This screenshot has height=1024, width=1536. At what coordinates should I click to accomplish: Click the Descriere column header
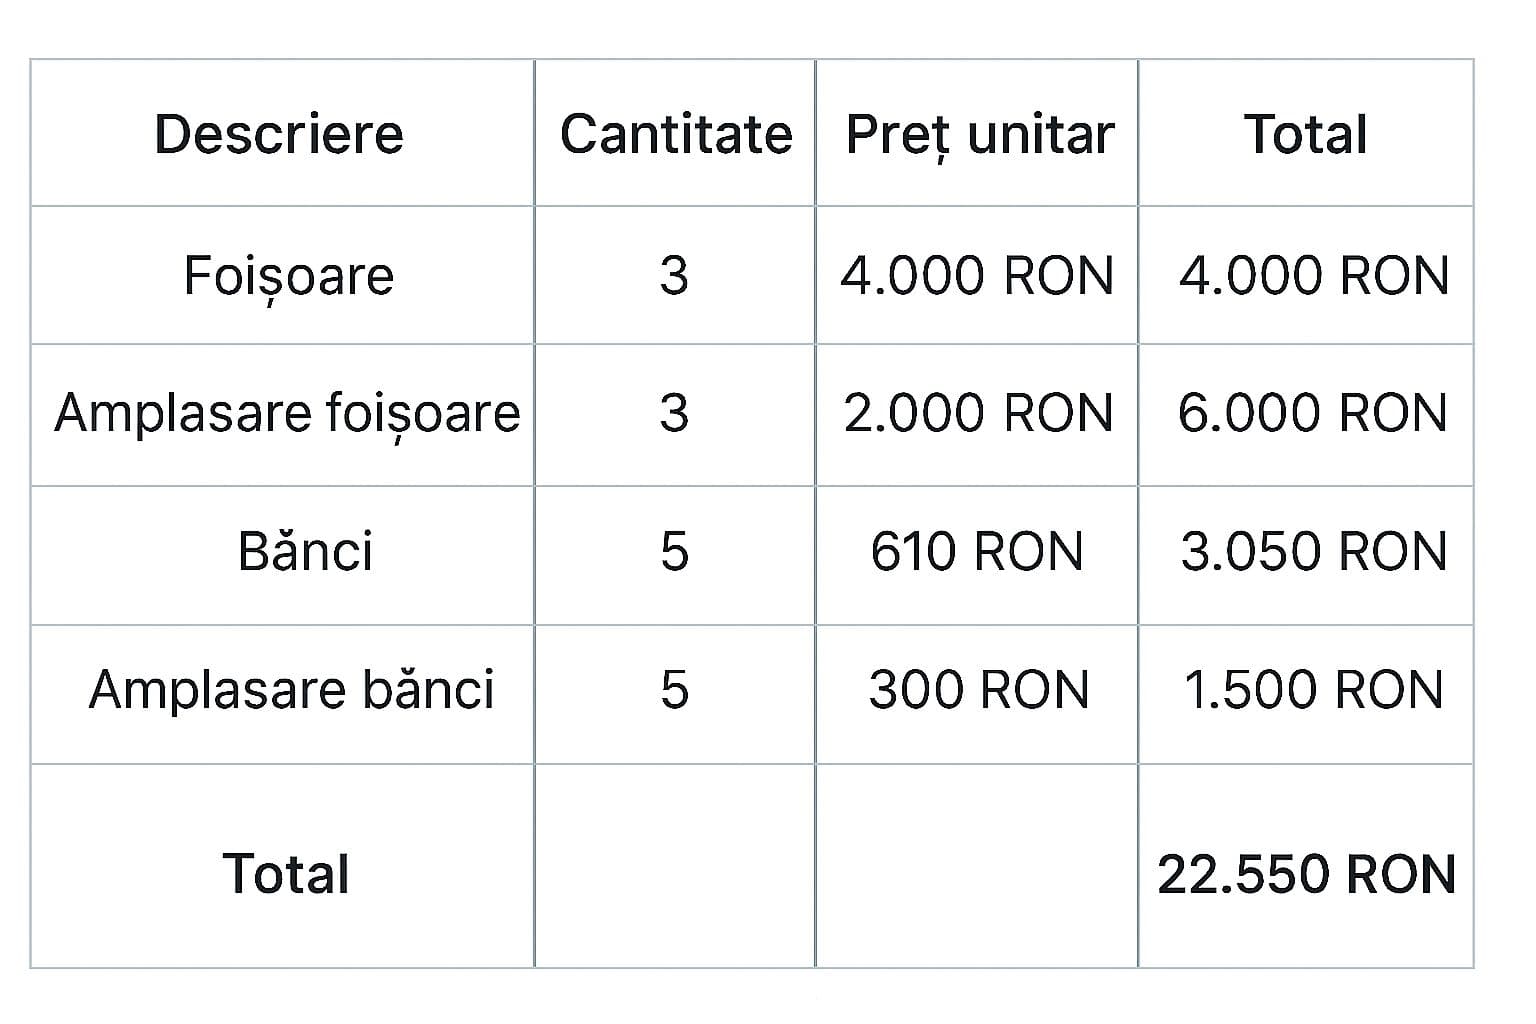coord(279,134)
